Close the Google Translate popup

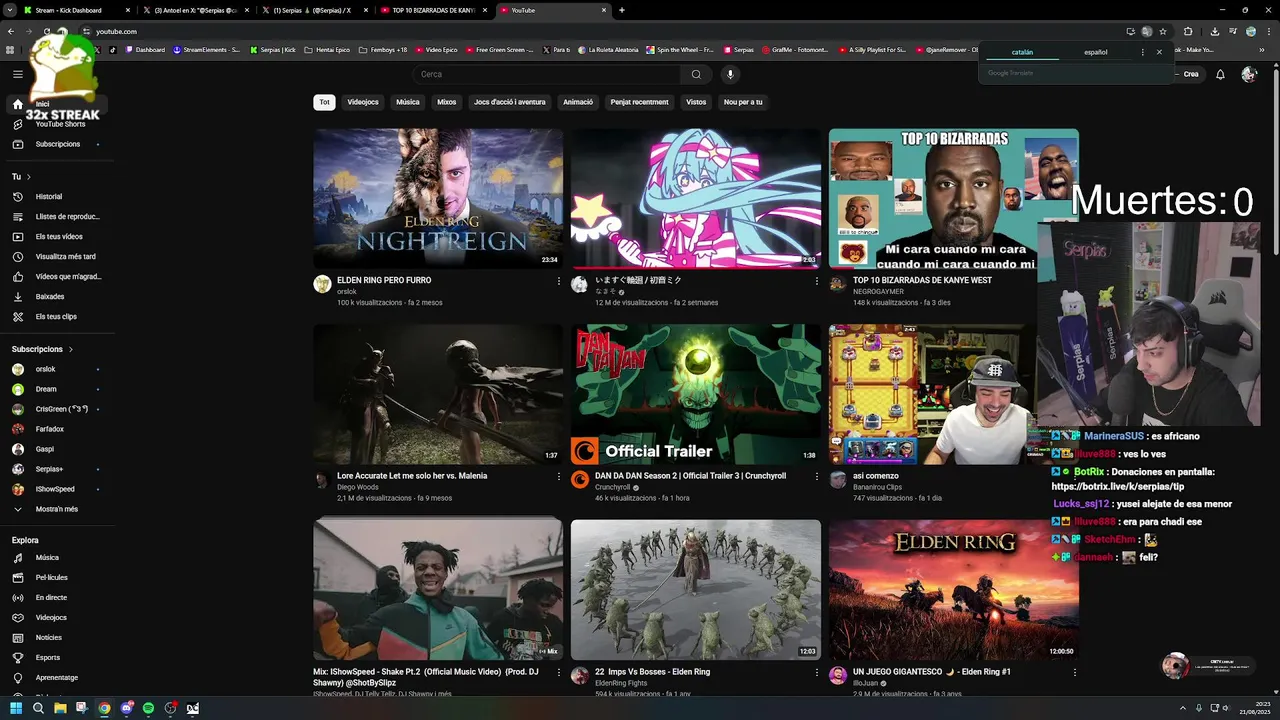click(x=1159, y=52)
